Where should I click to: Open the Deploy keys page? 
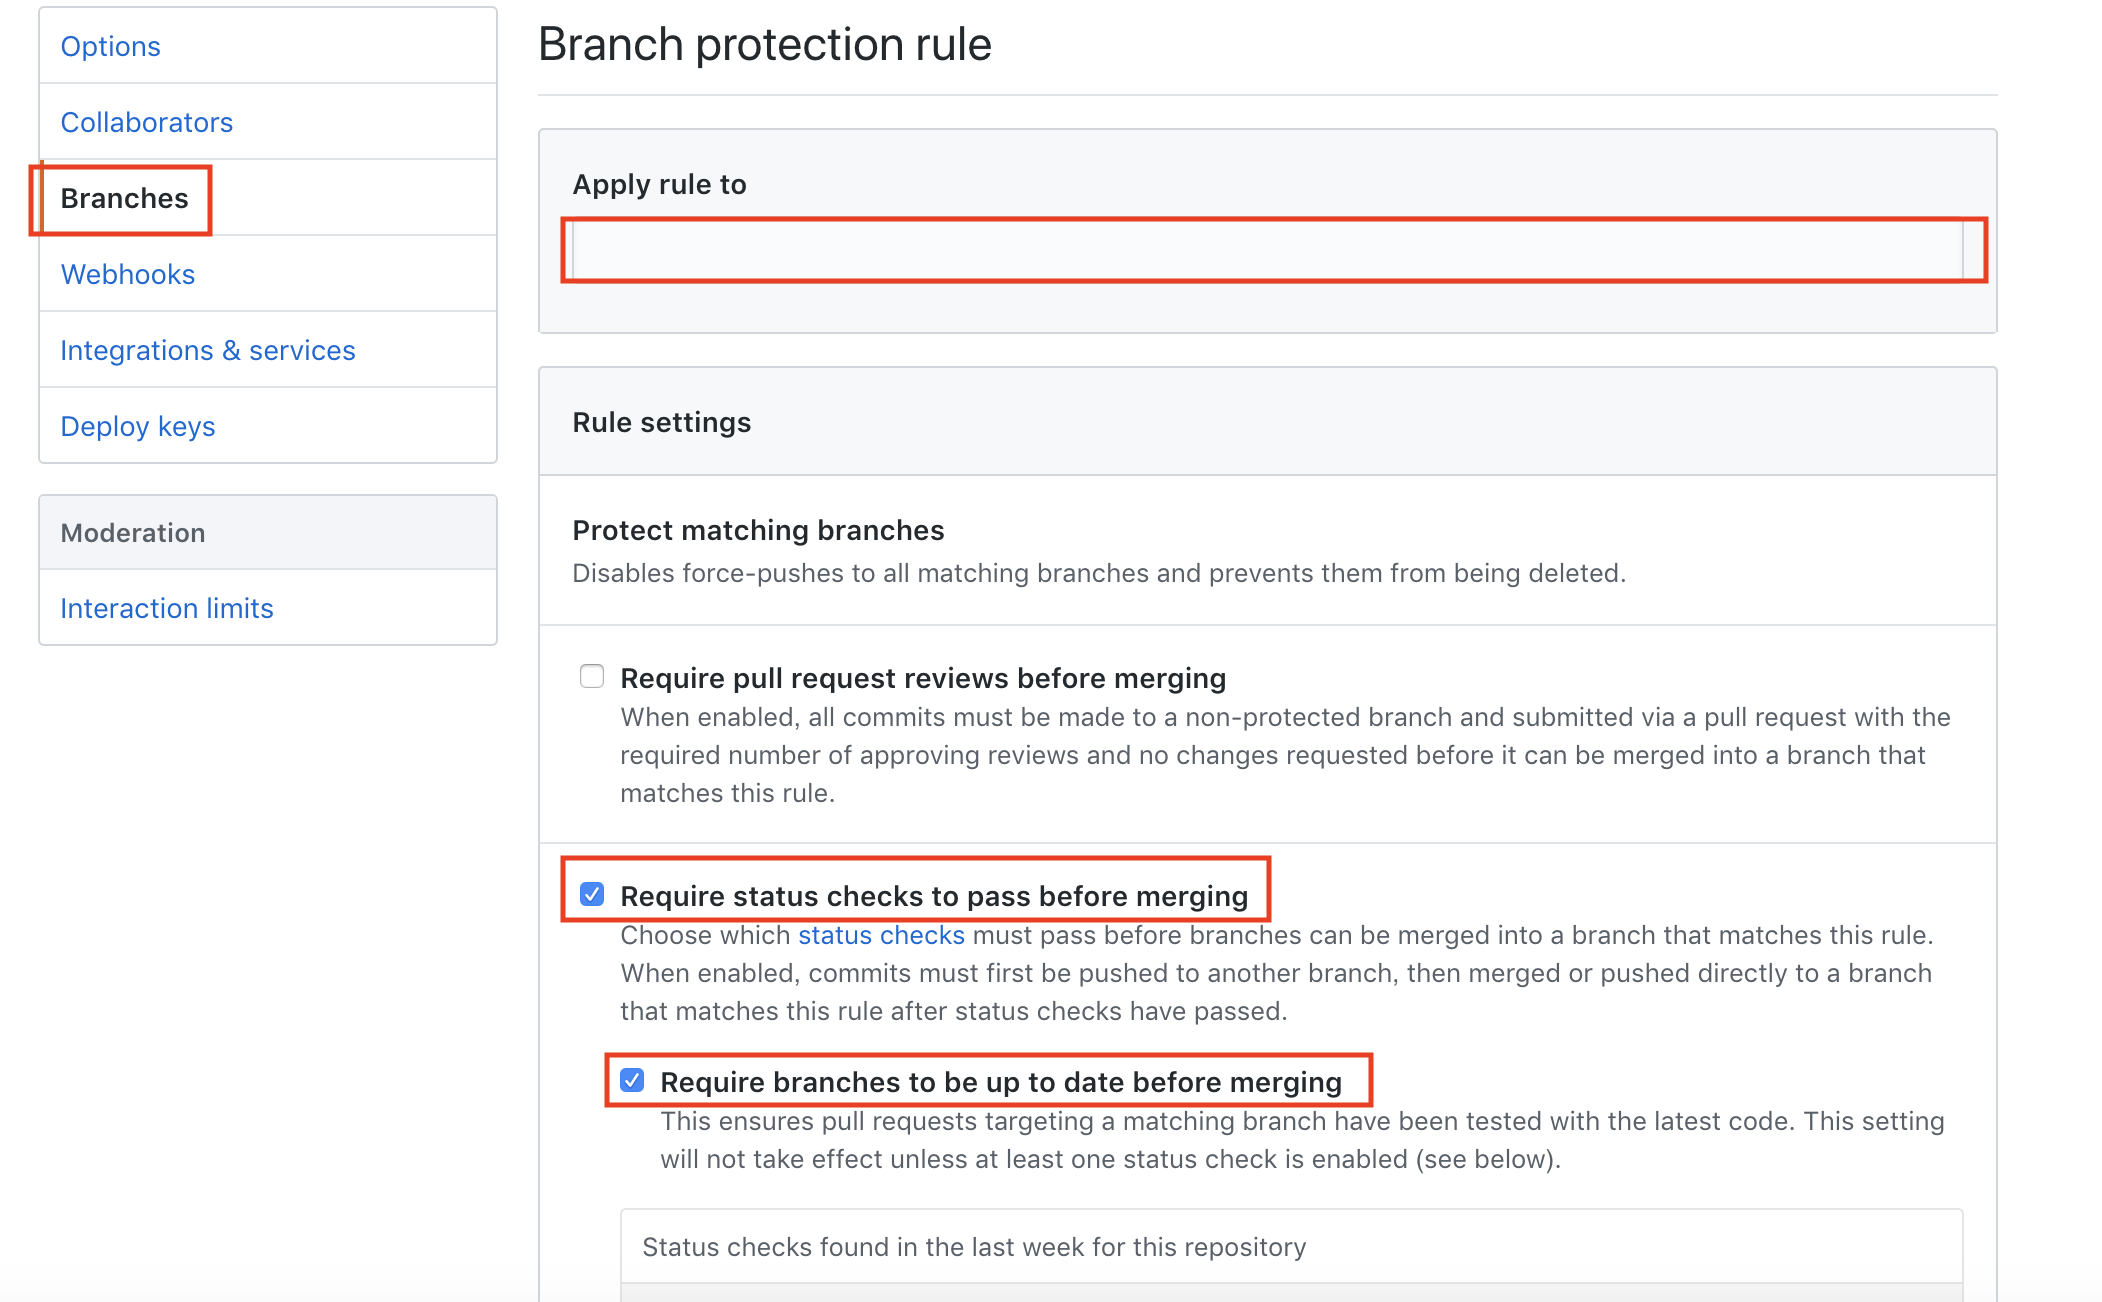[137, 426]
